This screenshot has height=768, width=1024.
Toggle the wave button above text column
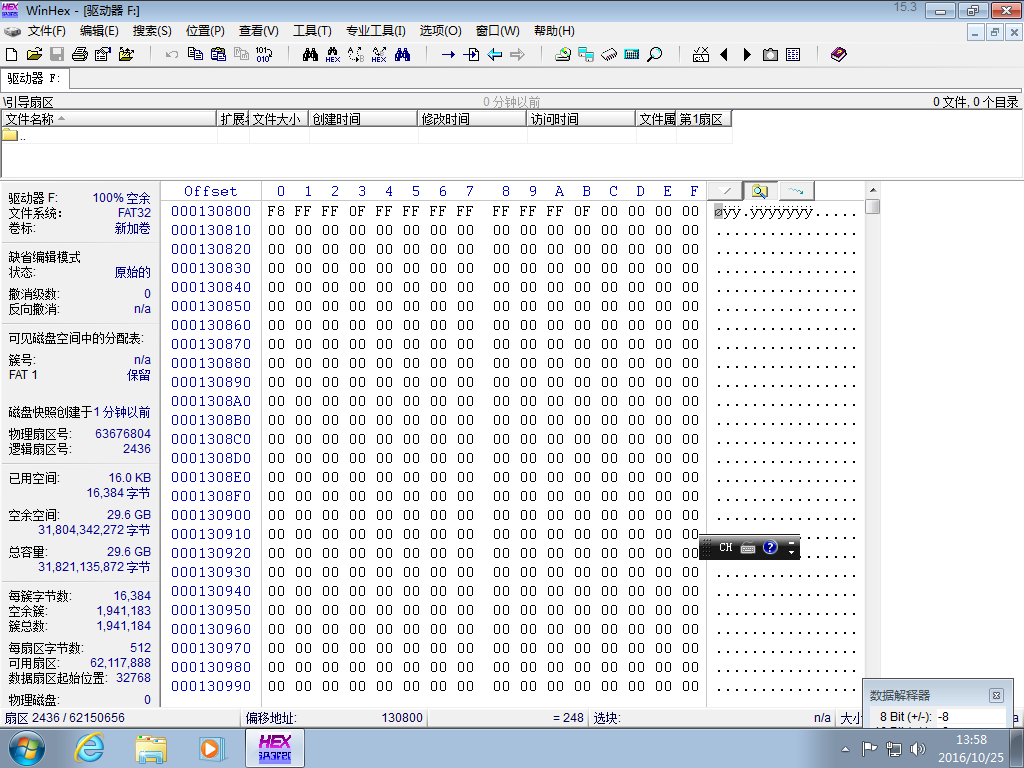point(796,191)
